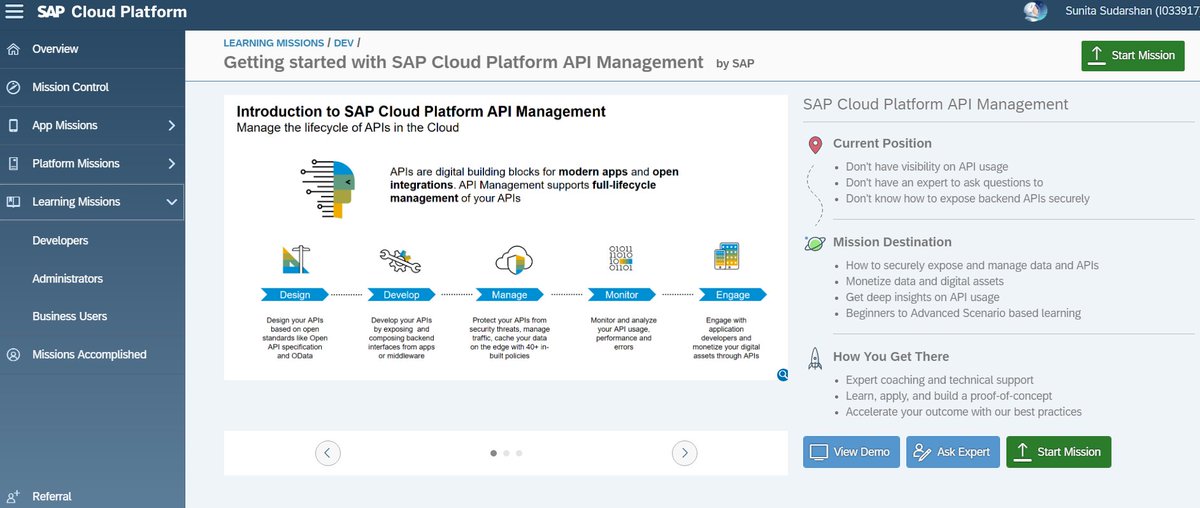Click the Design stage arrow label
Image resolution: width=1200 pixels, height=508 pixels.
click(295, 295)
